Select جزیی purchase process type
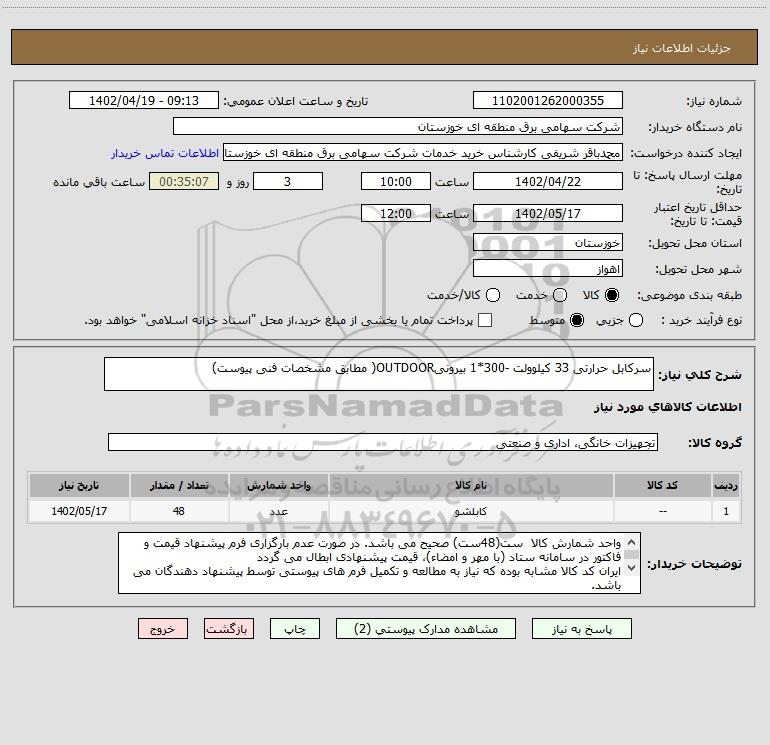The image size is (770, 745). [x=636, y=321]
